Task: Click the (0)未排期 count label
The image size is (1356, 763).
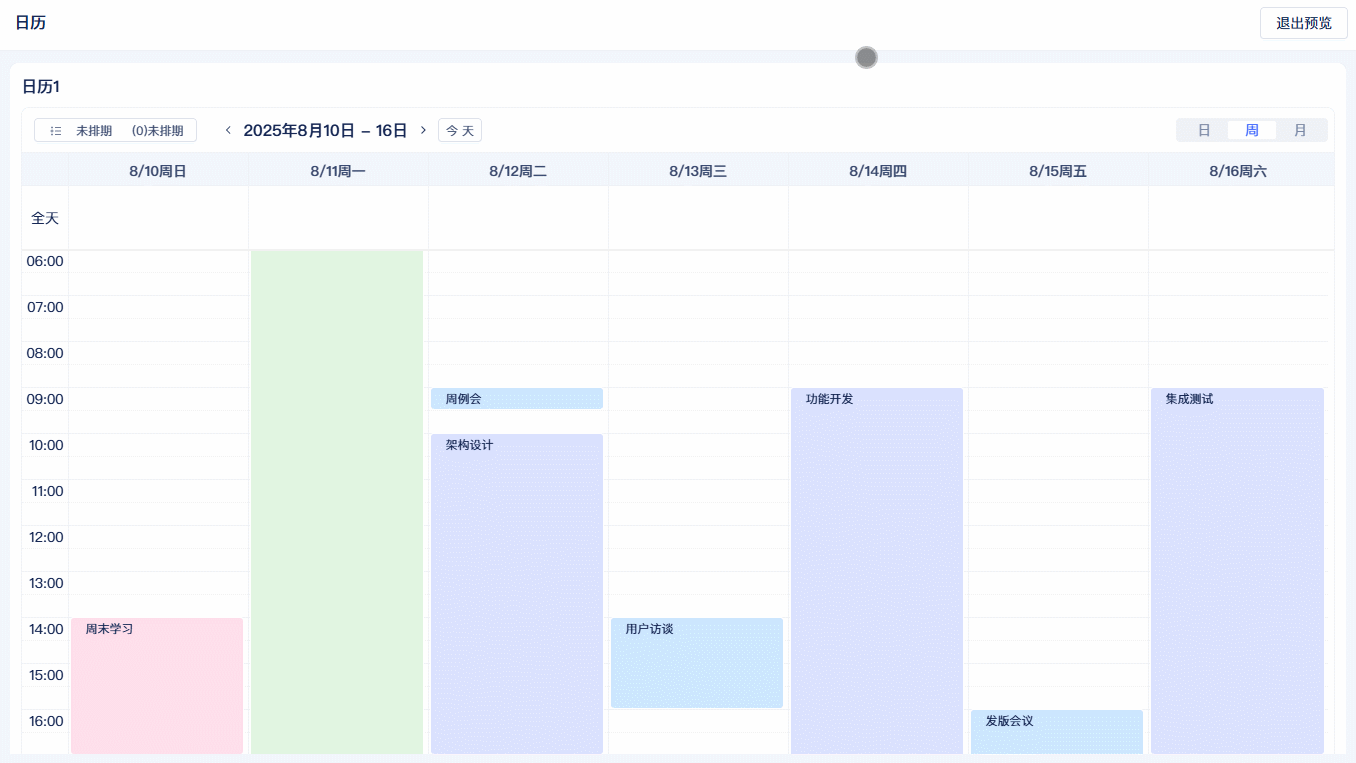Action: 158,131
